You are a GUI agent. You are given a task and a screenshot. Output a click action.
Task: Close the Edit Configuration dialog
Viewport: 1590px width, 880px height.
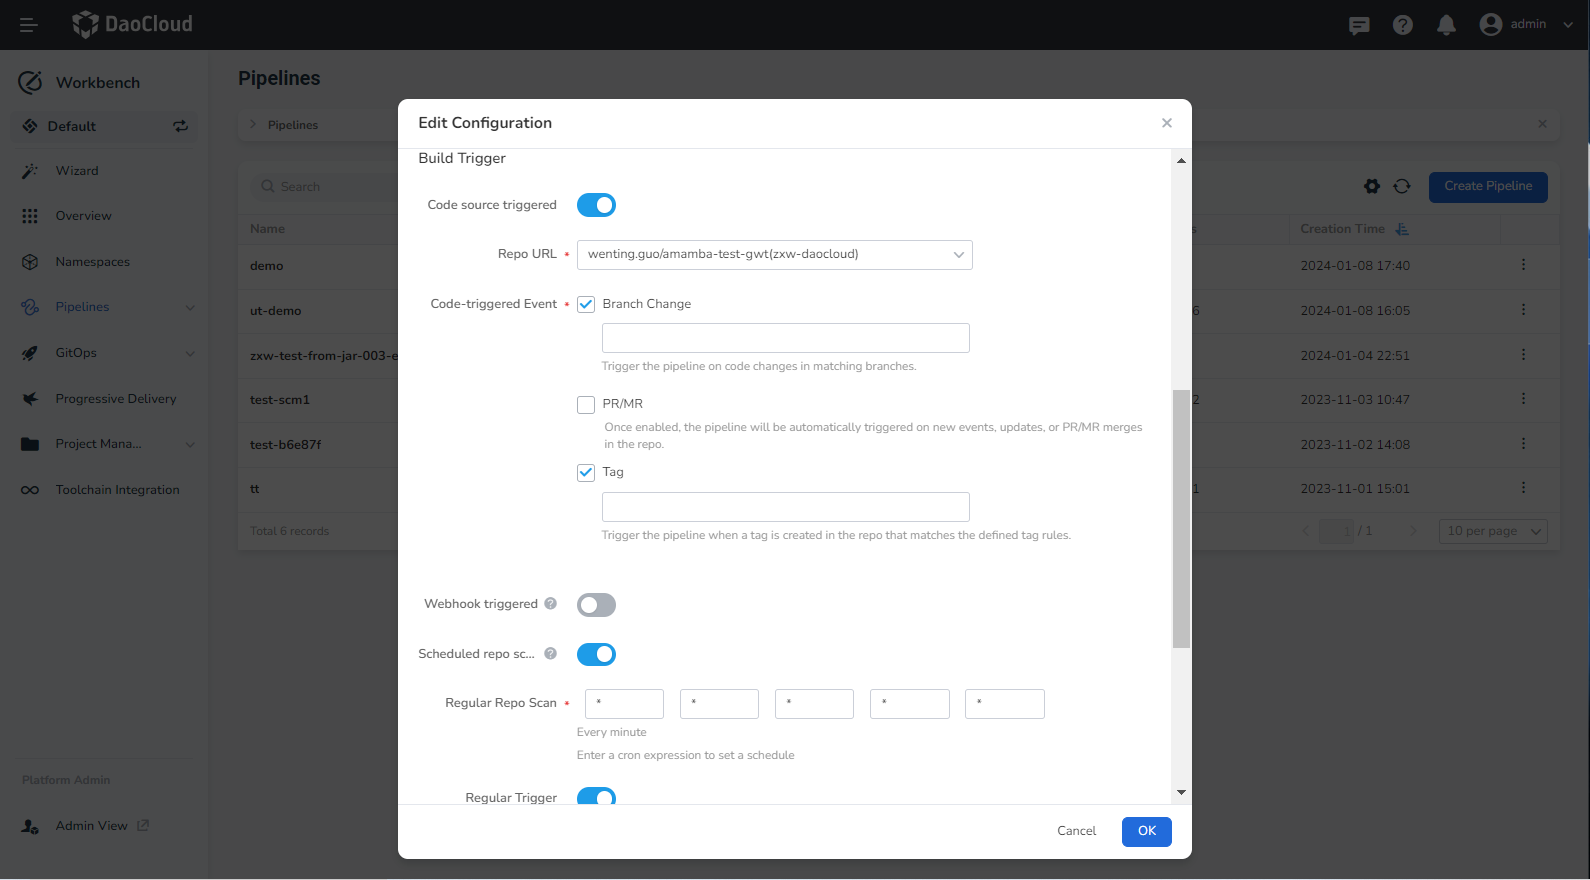tap(1166, 123)
